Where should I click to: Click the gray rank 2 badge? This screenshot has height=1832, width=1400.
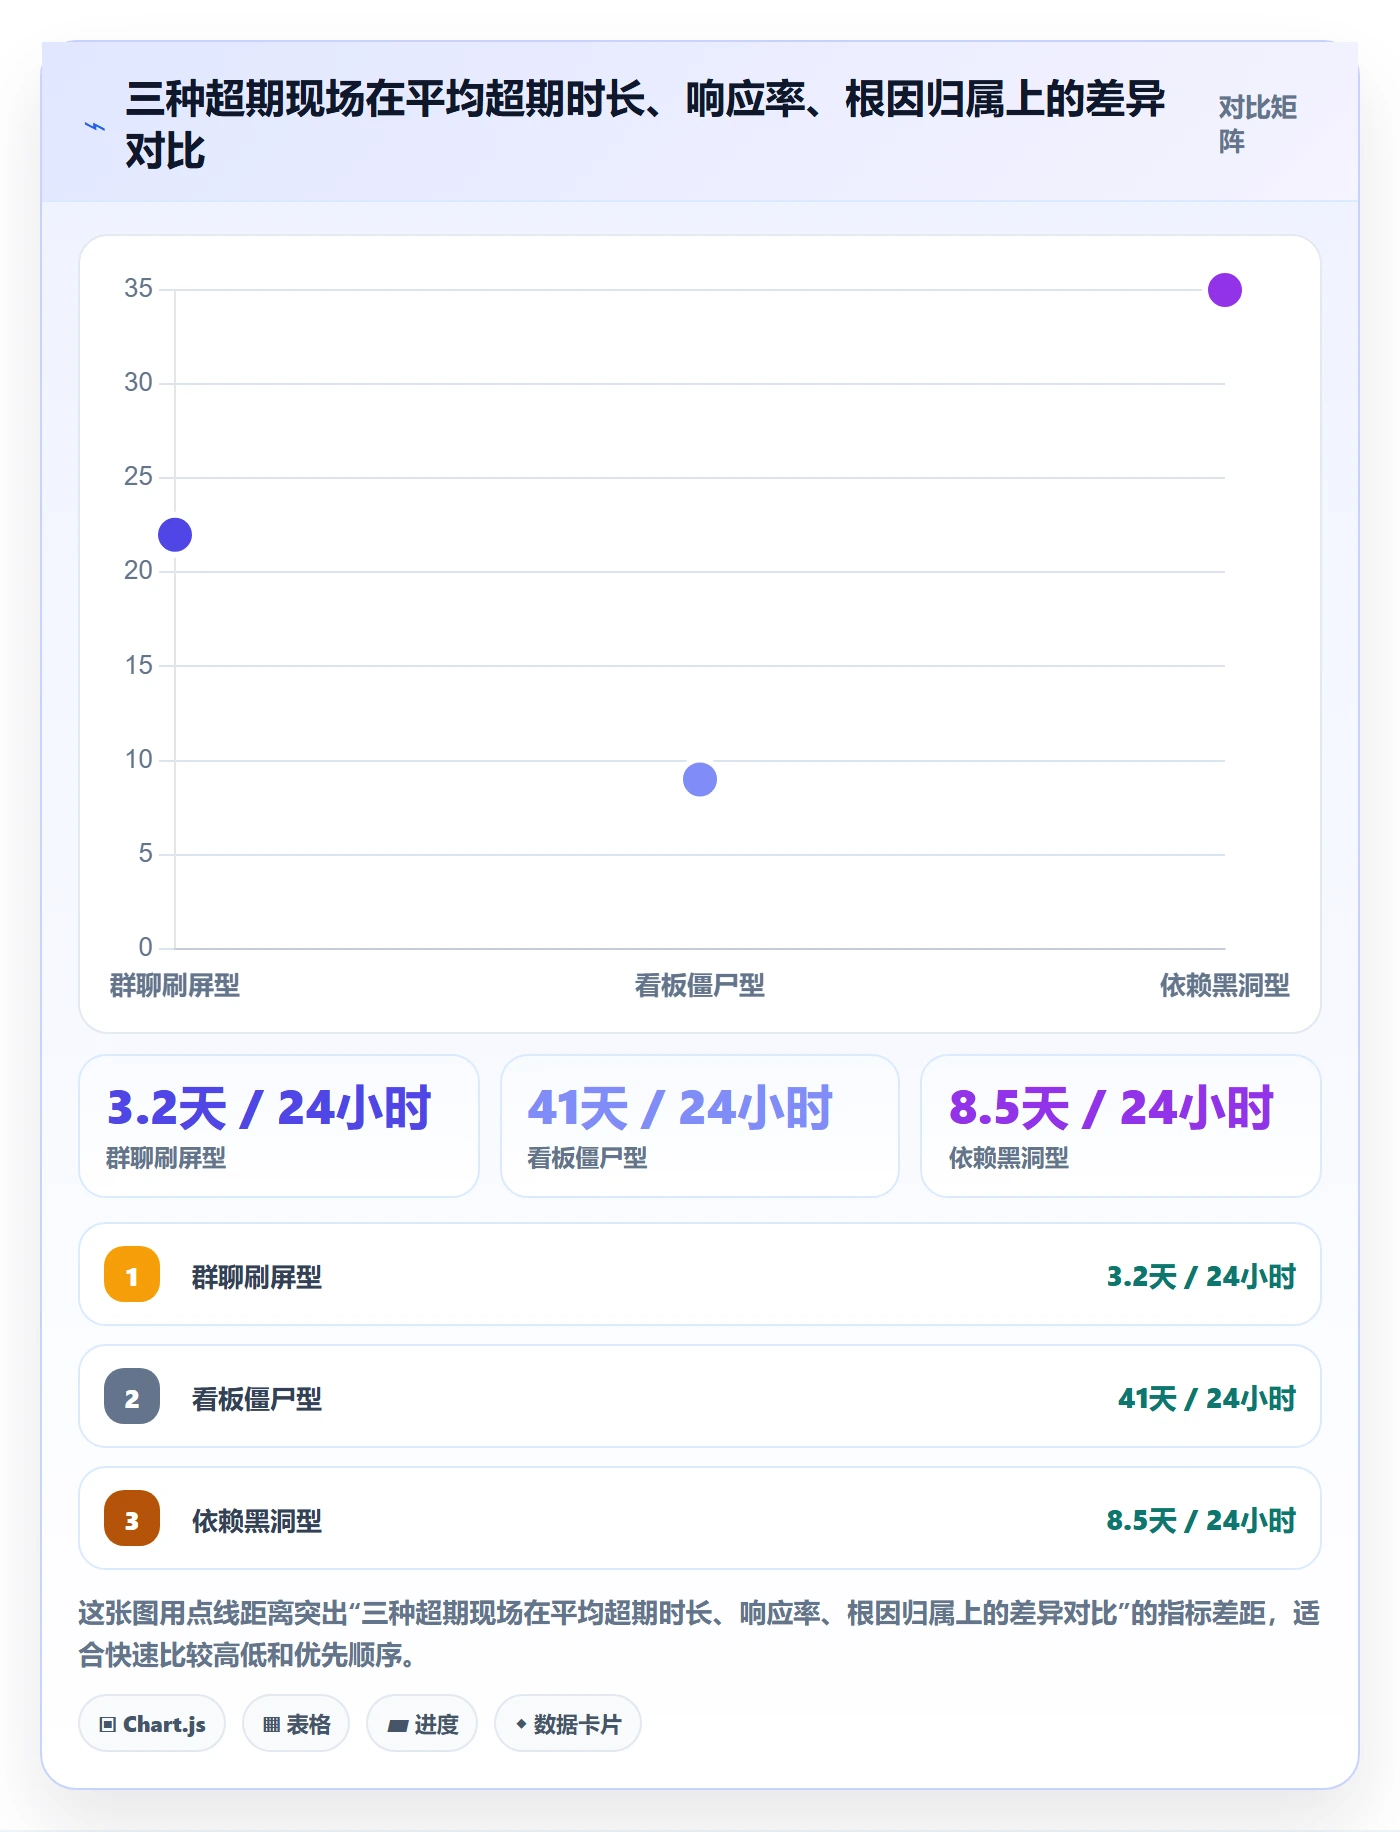132,1397
